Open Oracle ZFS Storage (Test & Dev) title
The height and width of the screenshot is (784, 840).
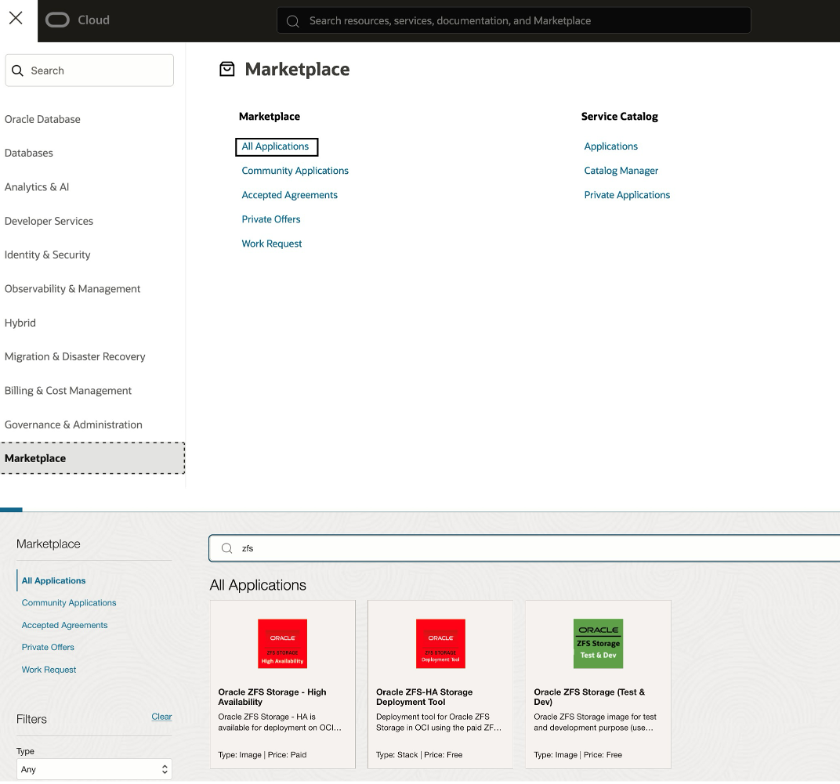pos(589,697)
